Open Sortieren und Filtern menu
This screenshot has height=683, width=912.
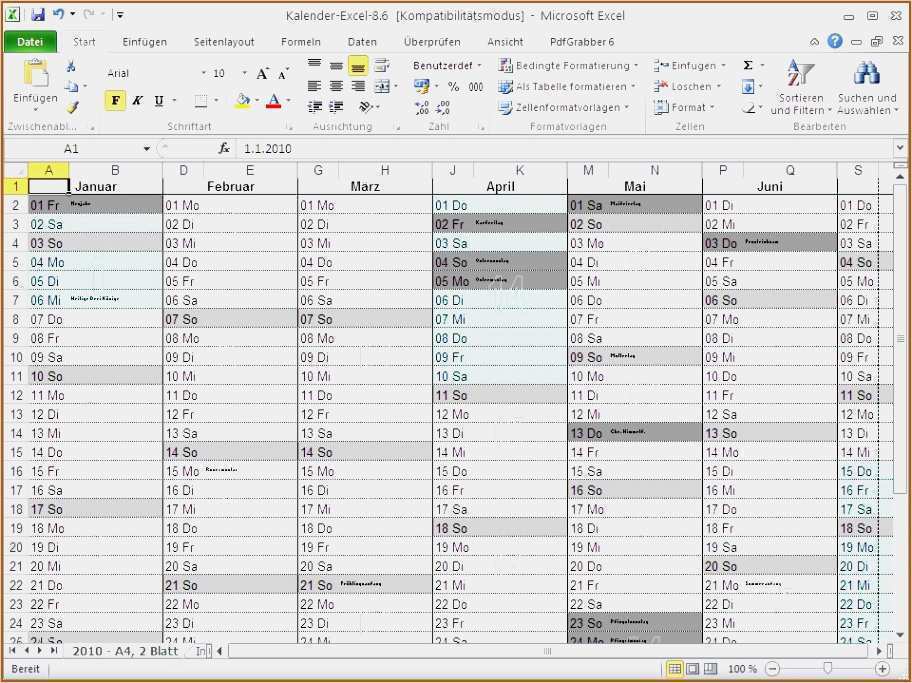click(800, 87)
